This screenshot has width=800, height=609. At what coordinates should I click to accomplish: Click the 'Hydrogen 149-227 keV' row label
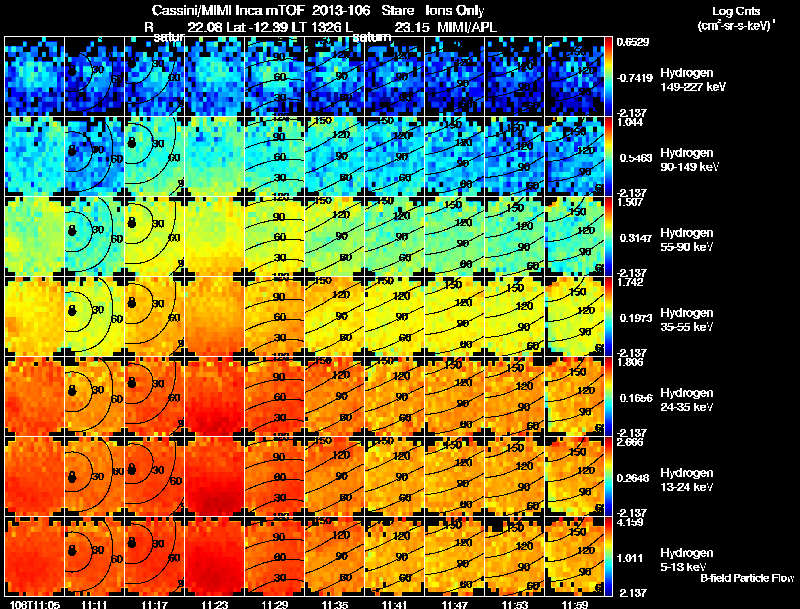693,80
